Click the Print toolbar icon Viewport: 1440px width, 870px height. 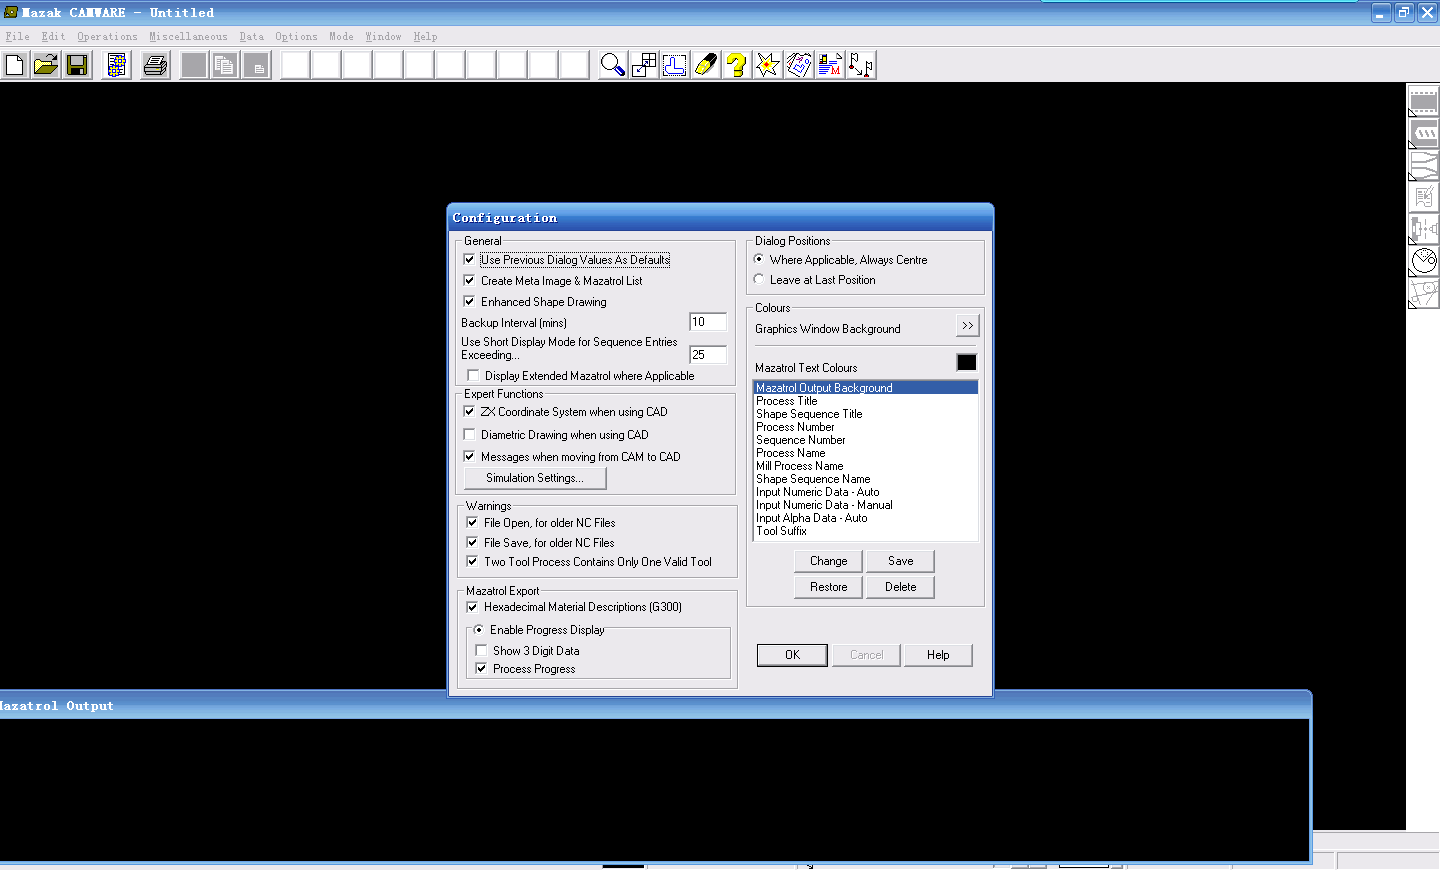155,66
